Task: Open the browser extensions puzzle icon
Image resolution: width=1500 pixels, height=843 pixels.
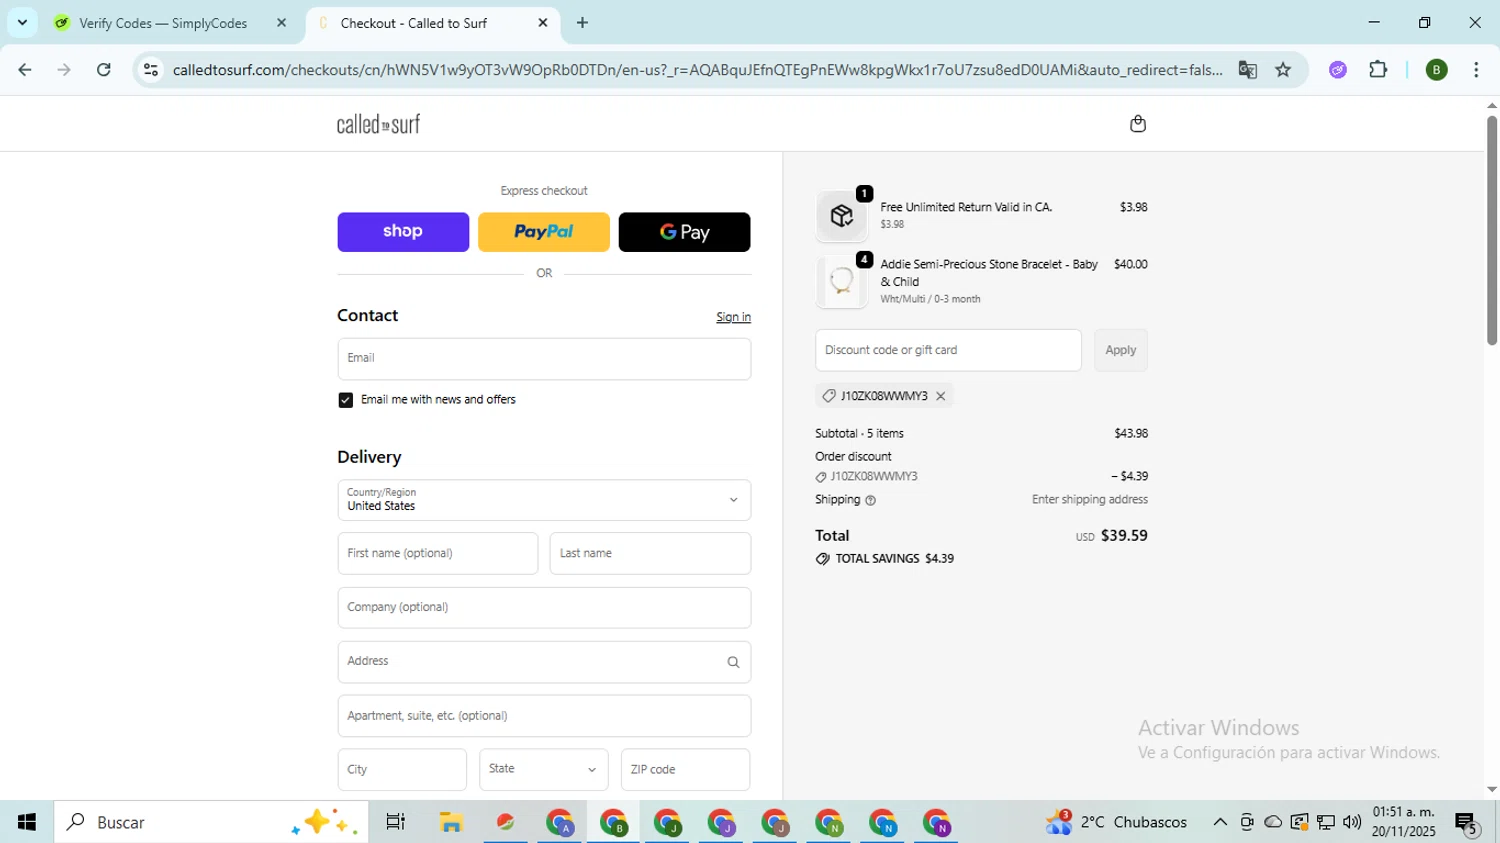Action: point(1378,70)
